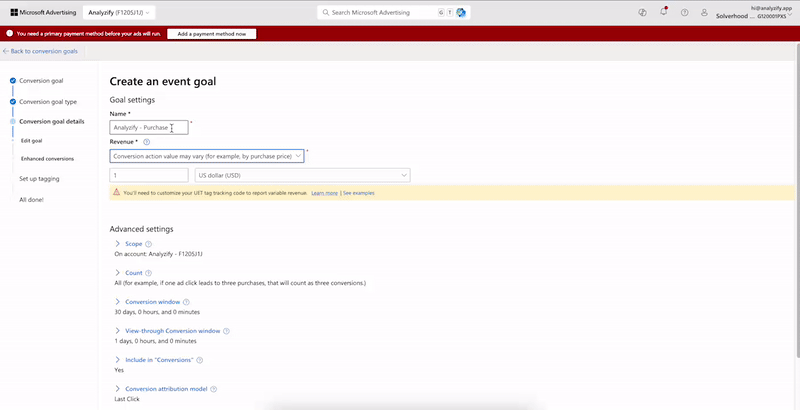Click the T key shortcut badge in search box

[x=450, y=12]
